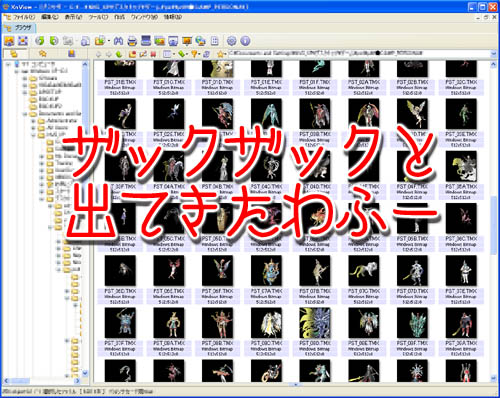Open the ウィンドウ menu
This screenshot has width=500, height=398.
click(x=144, y=17)
